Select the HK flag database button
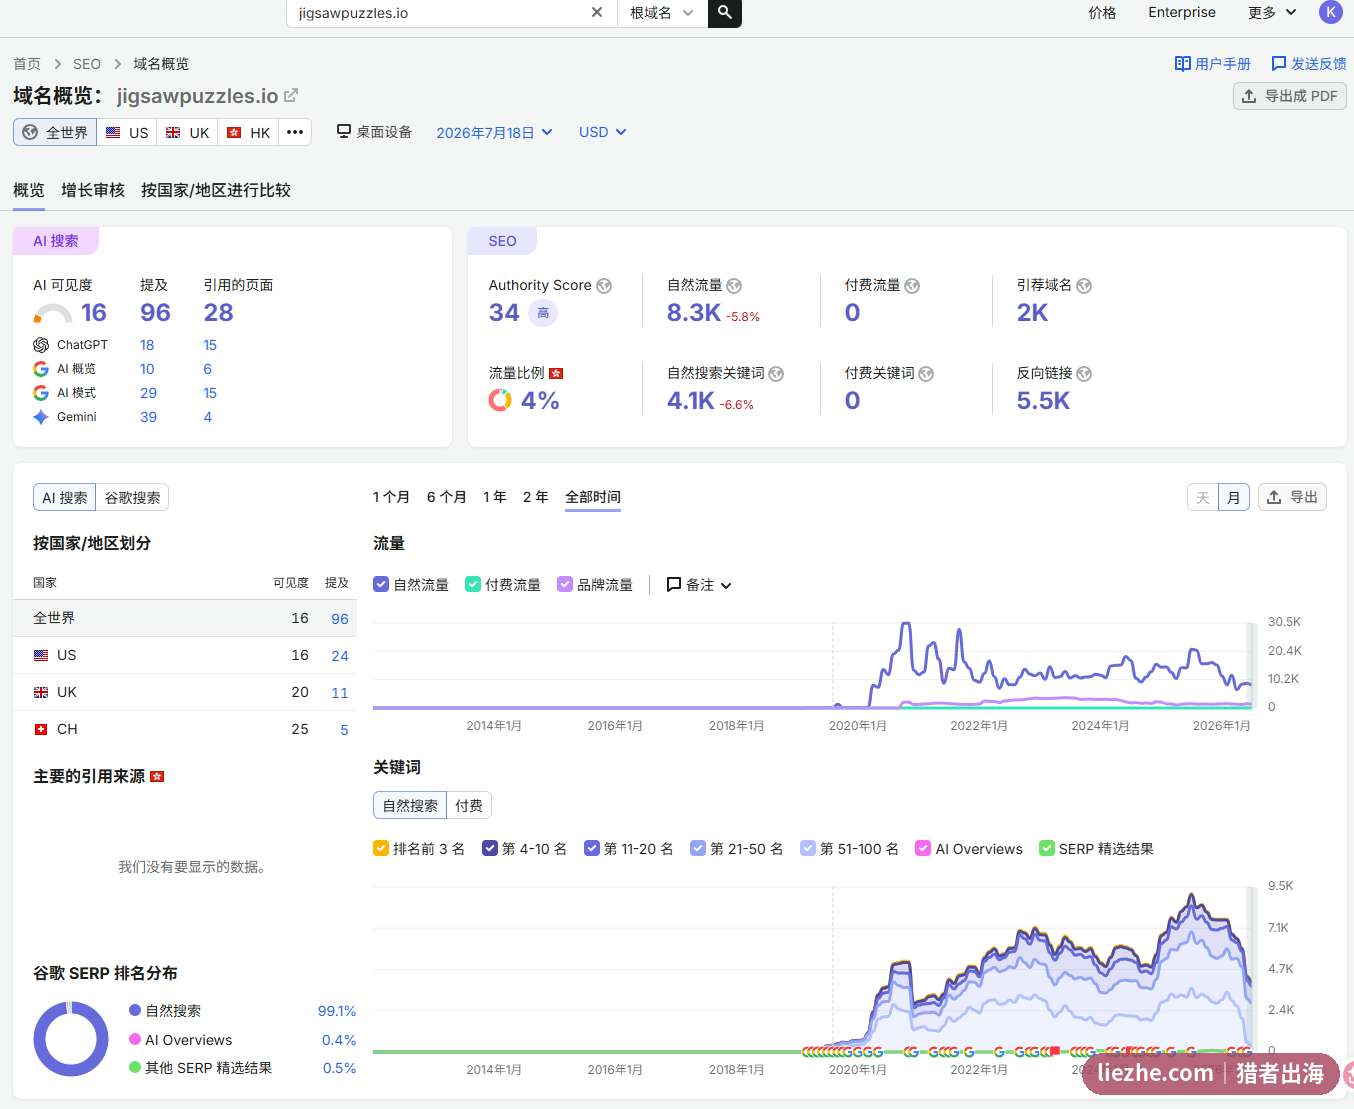The height and width of the screenshot is (1109, 1354). 248,132
